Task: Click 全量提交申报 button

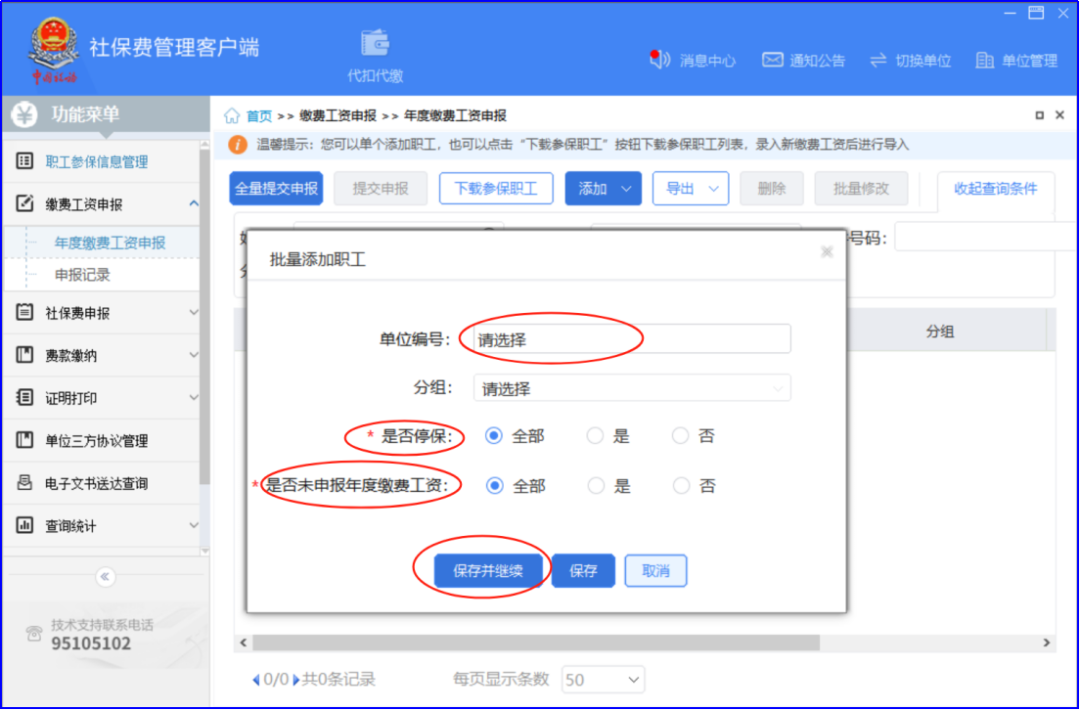Action: tap(276, 189)
